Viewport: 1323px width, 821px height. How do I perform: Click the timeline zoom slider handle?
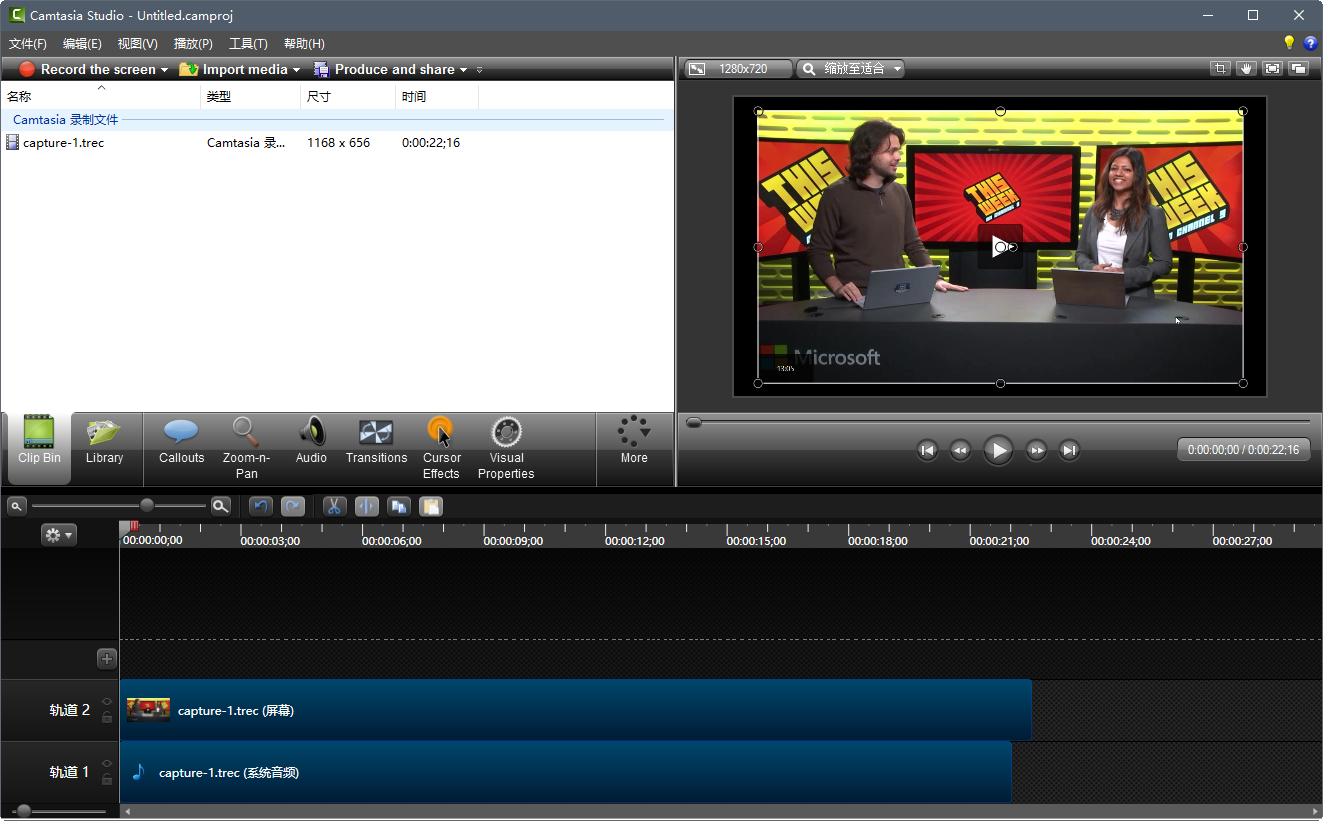147,506
